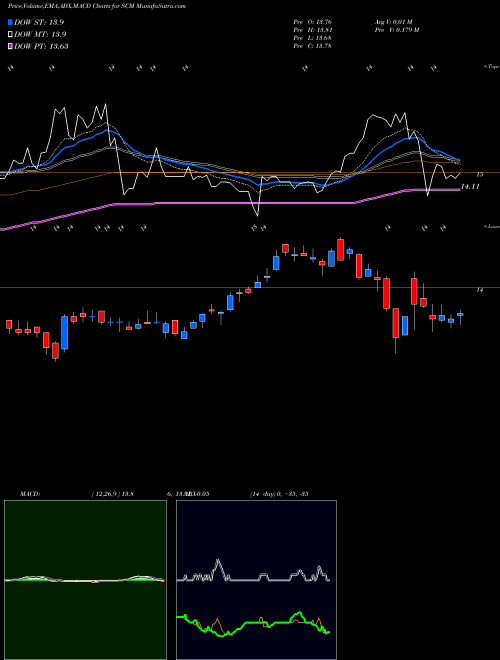Select the 'DOW PT: 13.63' legend text
This screenshot has width=500, height=660.
pyautogui.click(x=41, y=46)
